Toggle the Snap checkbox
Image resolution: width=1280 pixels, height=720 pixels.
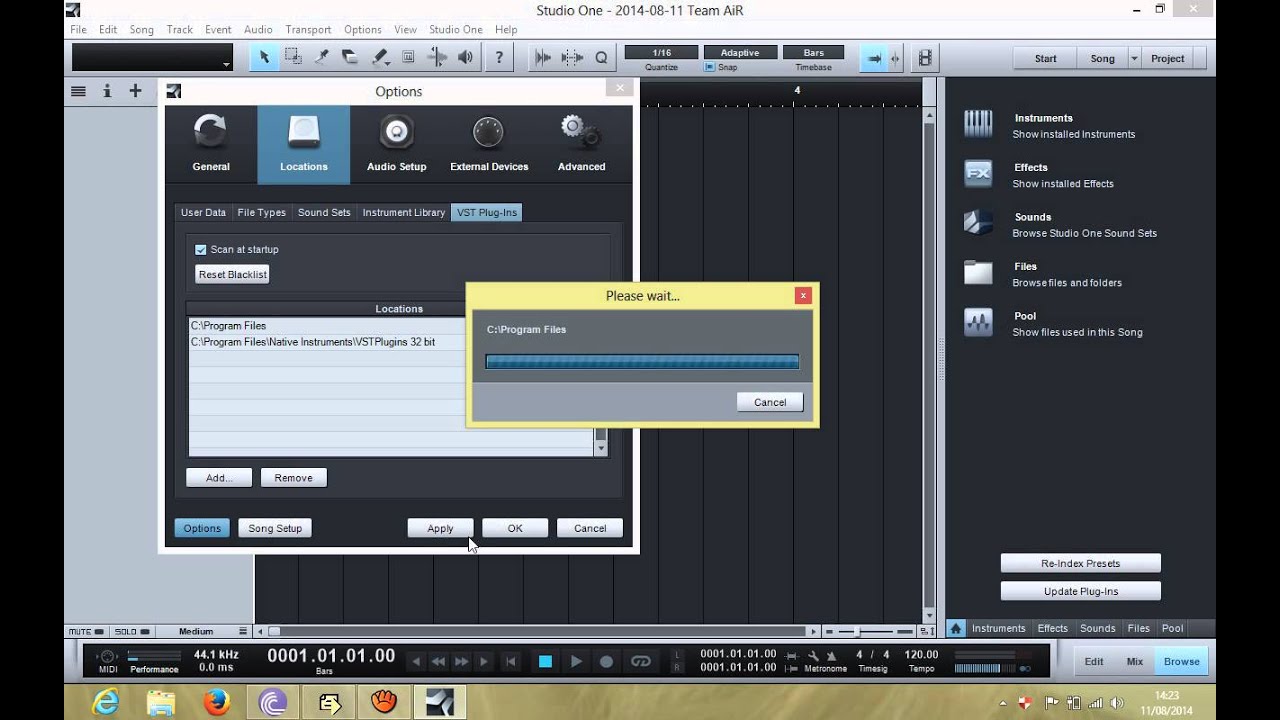710,67
